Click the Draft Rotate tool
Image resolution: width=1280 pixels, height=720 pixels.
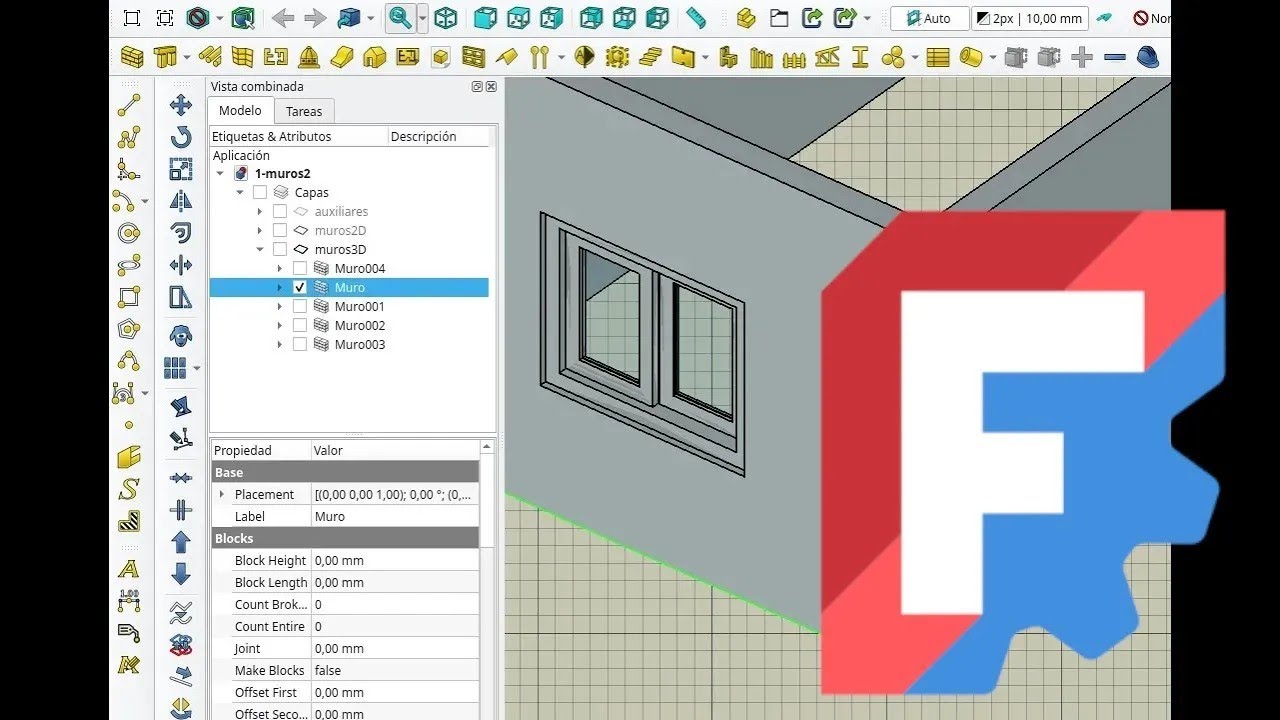(181, 137)
